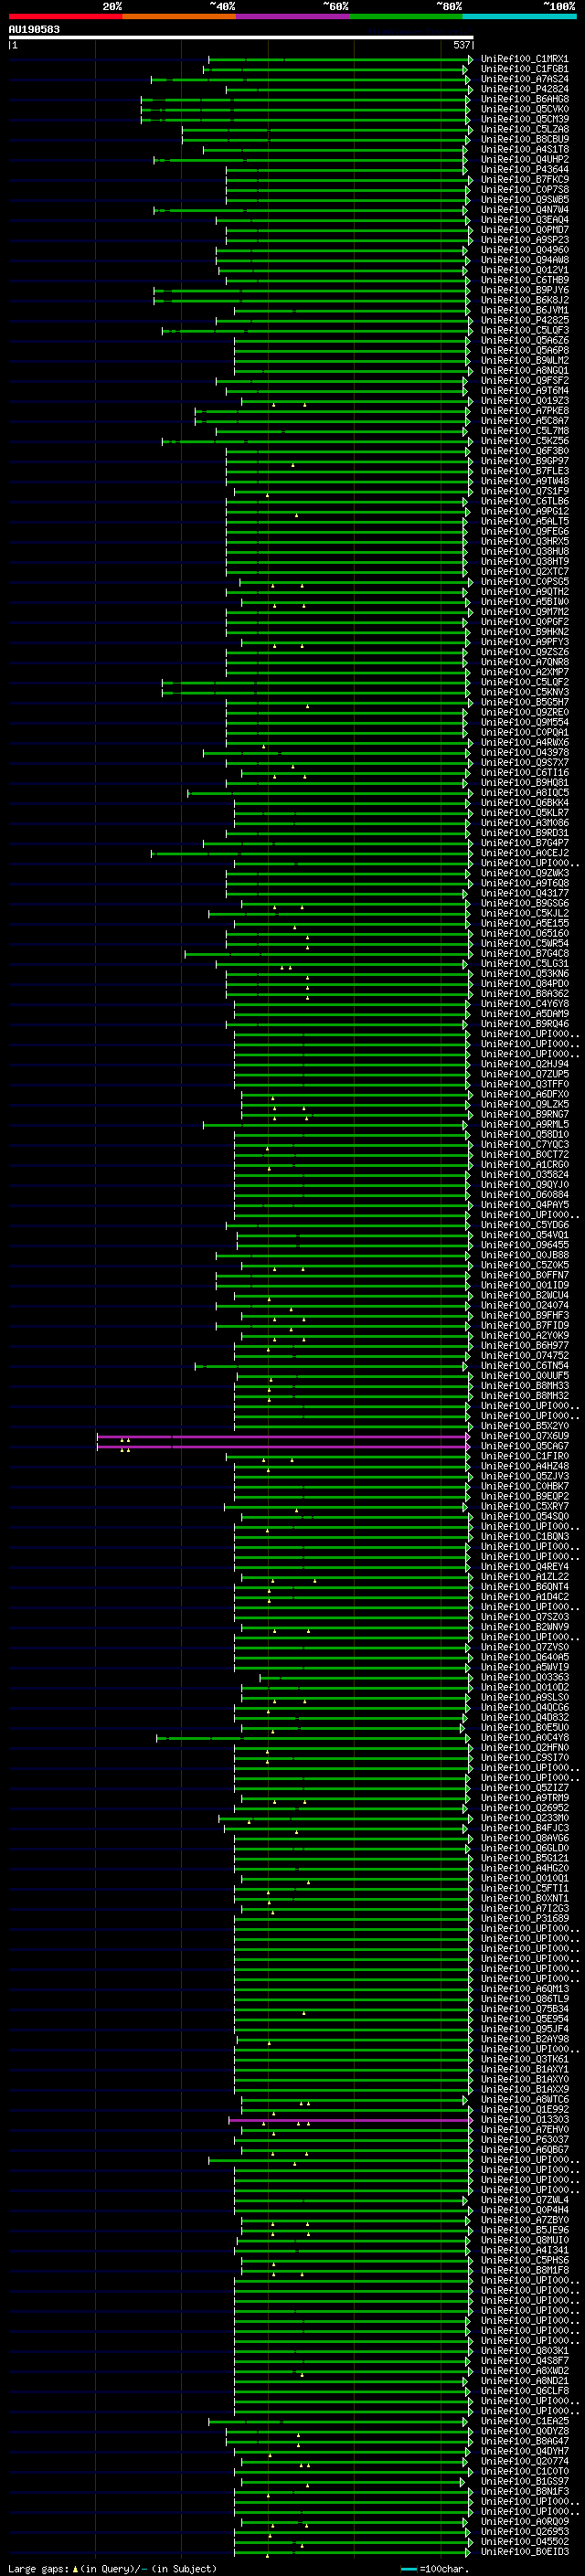
Task: Select hit UniRef100_A8NGQ1
Action: click(x=524, y=370)
